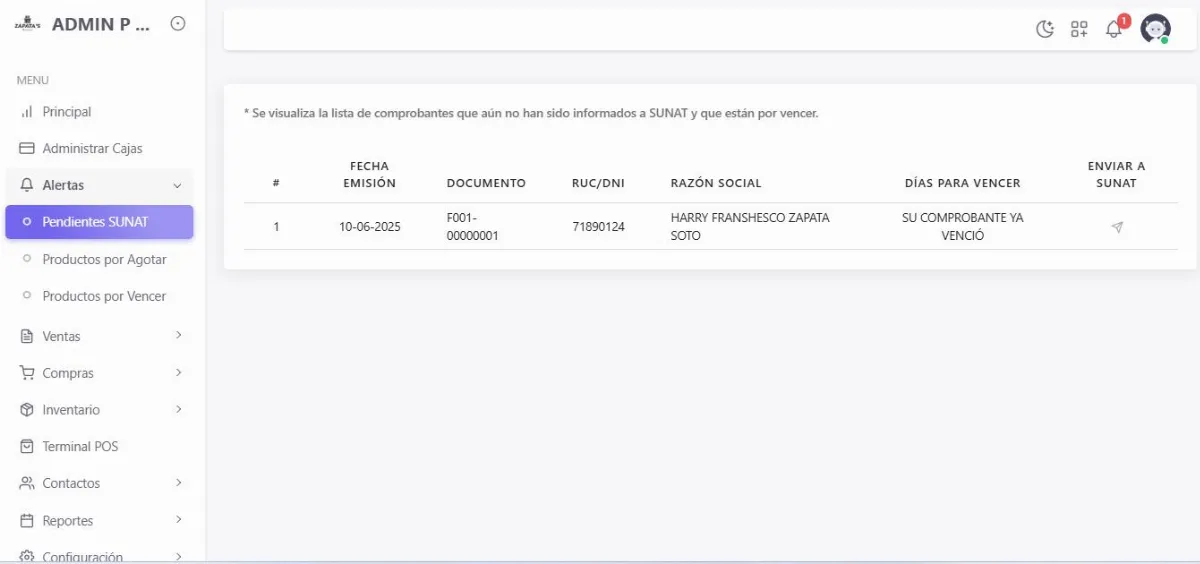This screenshot has height=564, width=1200.
Task: Click the Alertas menu label
Action: [x=63, y=185]
